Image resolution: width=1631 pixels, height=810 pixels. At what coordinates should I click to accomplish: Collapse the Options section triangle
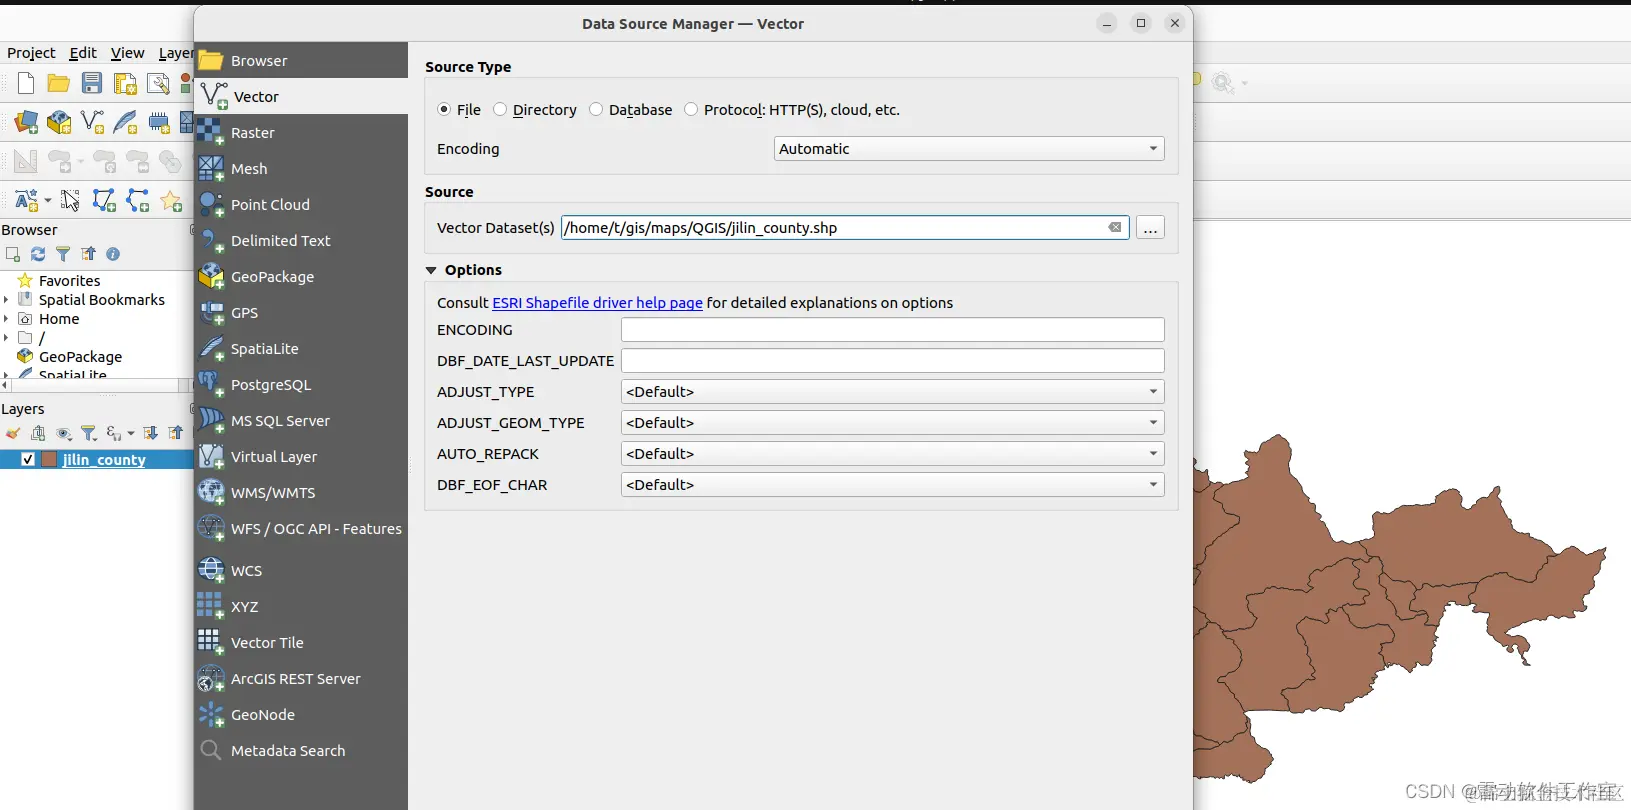click(x=431, y=270)
